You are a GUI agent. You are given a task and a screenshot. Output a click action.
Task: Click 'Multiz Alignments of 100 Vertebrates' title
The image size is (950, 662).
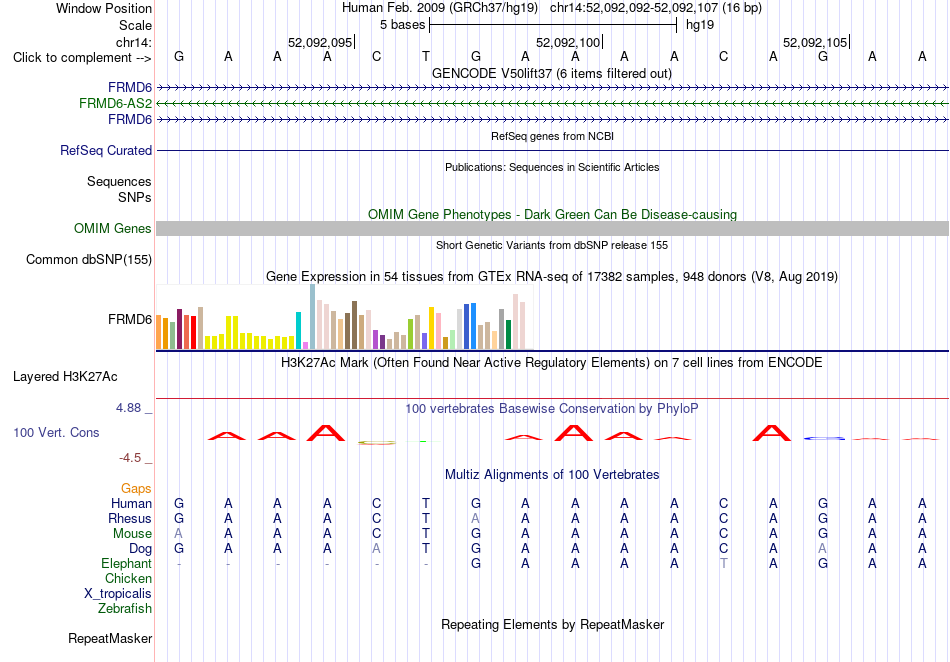tap(552, 475)
